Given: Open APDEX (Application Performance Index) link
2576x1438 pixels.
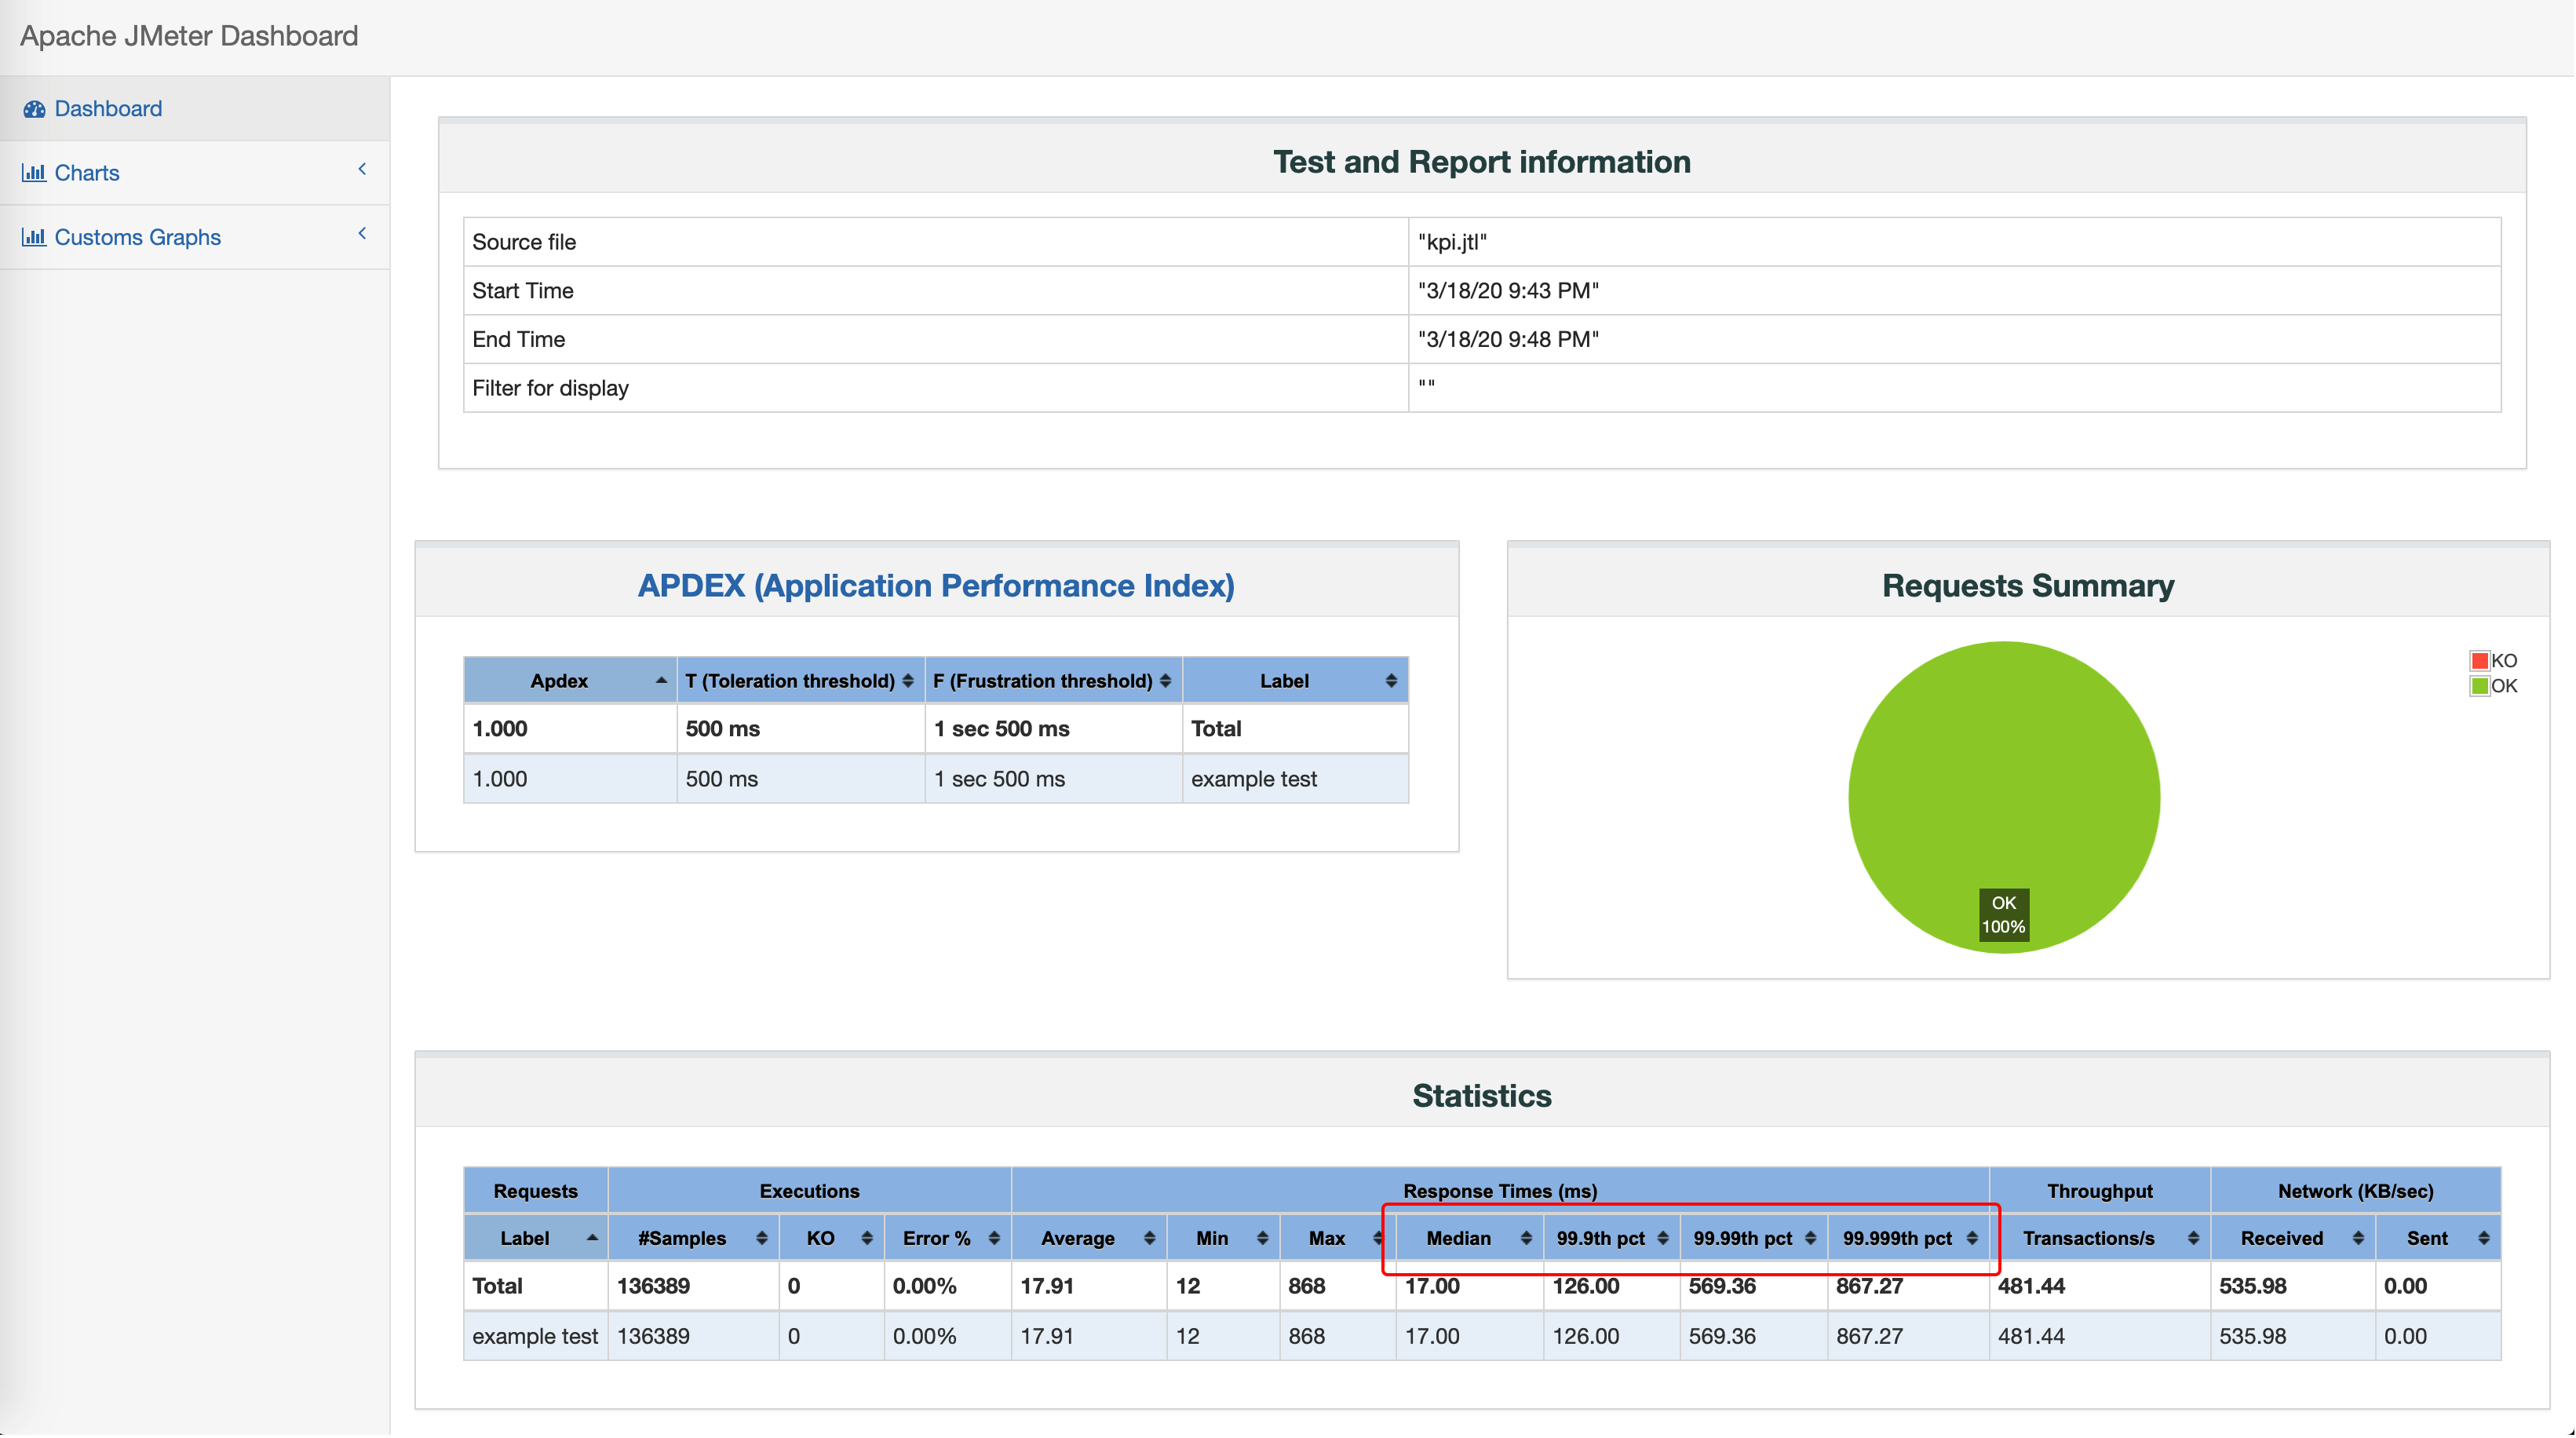Looking at the screenshot, I should click(x=936, y=586).
